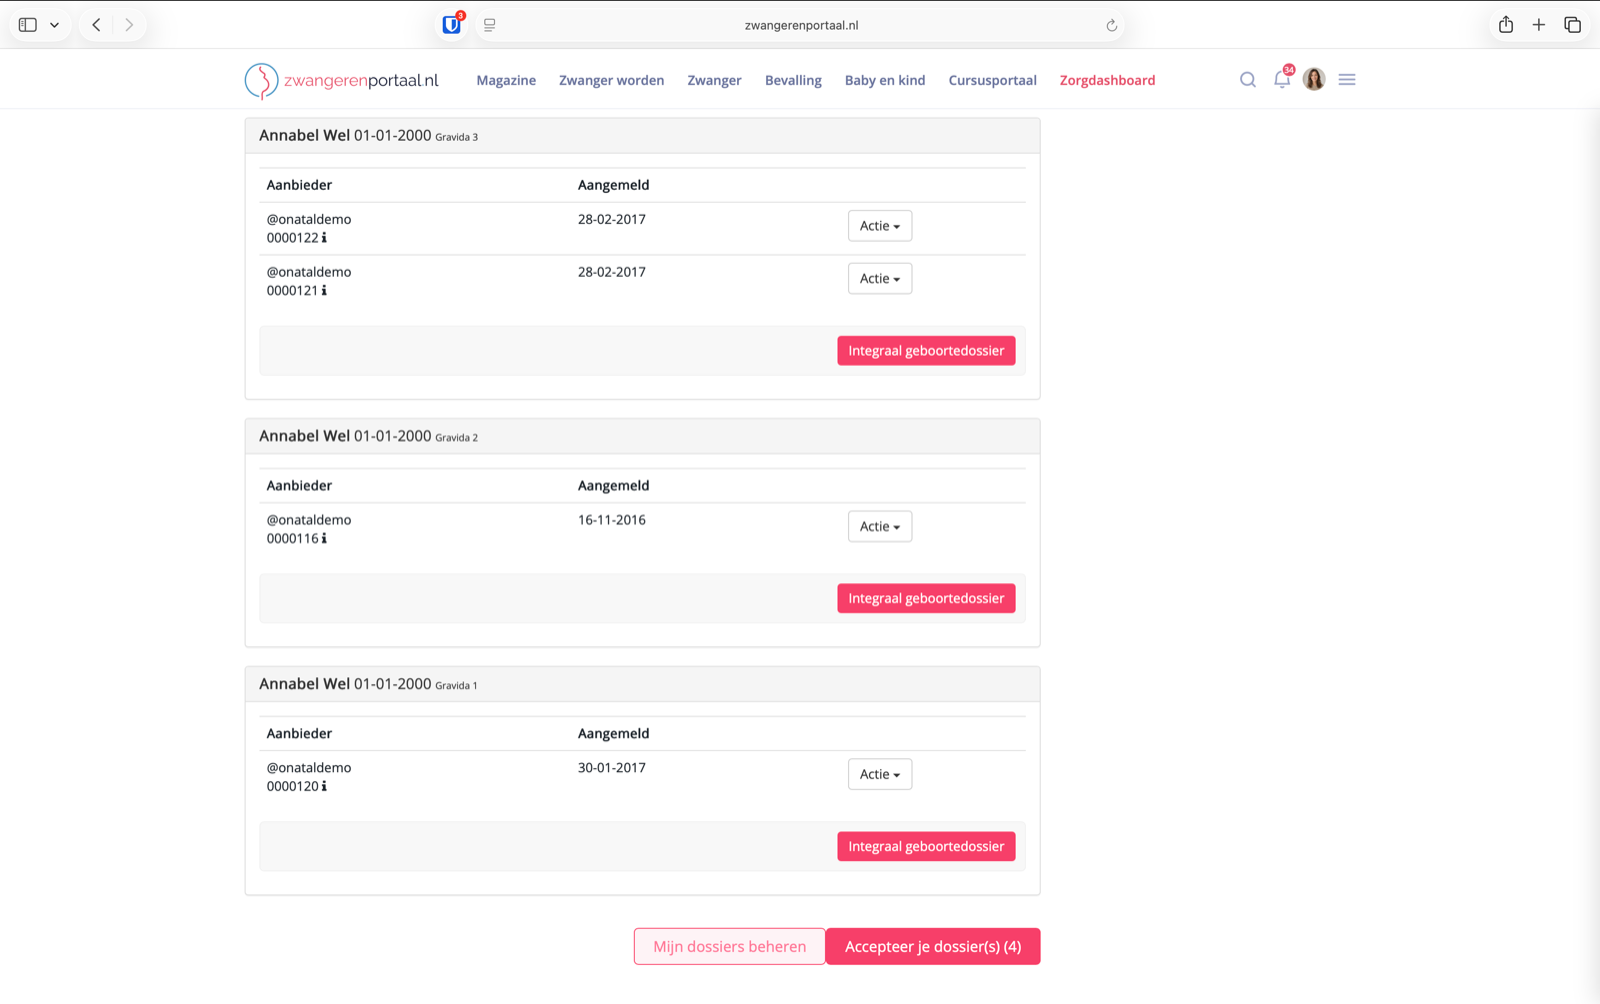The height and width of the screenshot is (1004, 1600).
Task: Reload the page with the refresh icon
Action: pos(1111,25)
